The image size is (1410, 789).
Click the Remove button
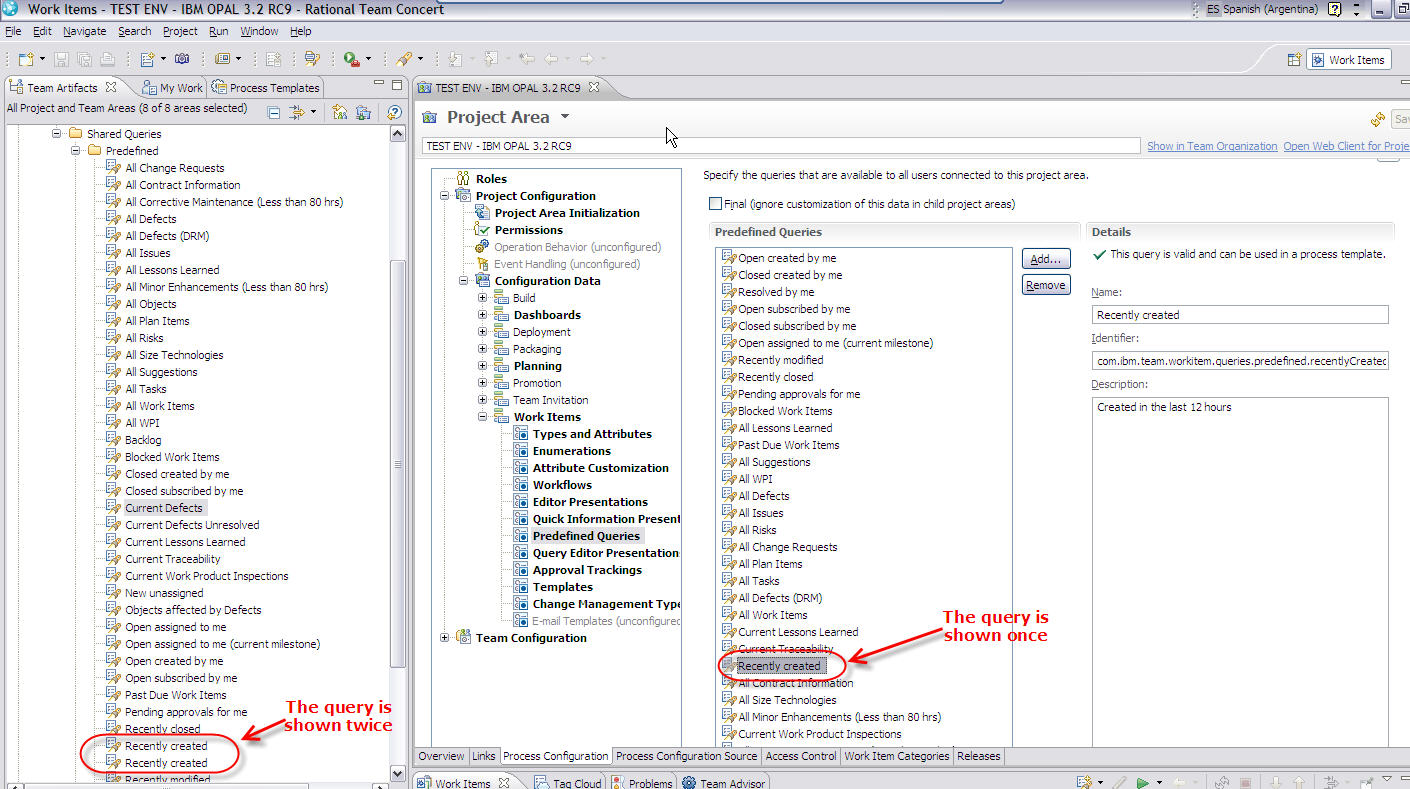1046,285
